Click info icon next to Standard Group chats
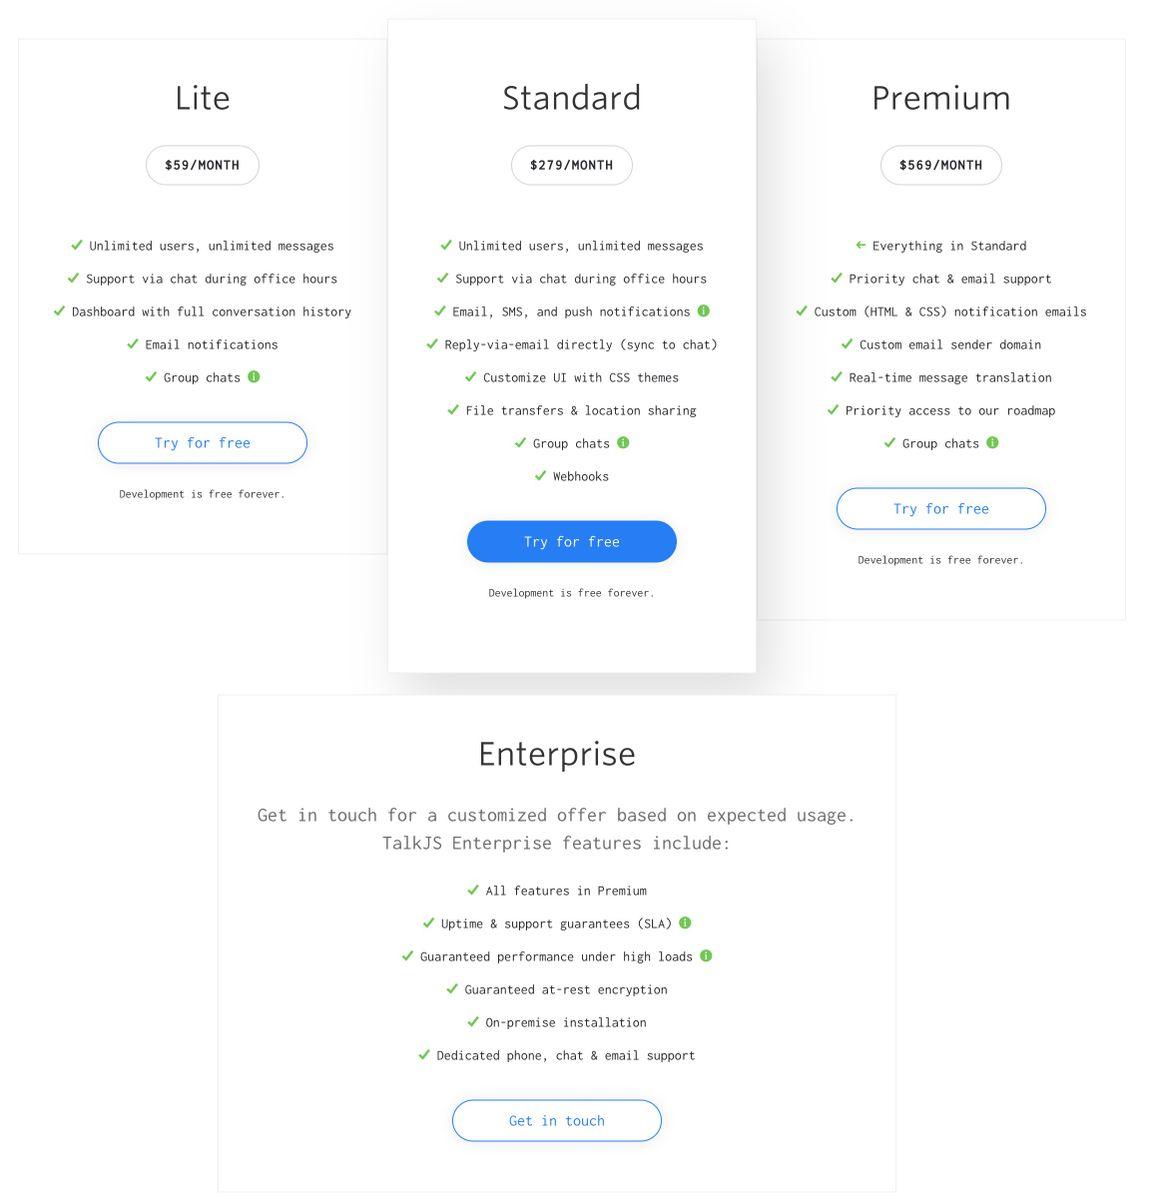 [x=623, y=442]
